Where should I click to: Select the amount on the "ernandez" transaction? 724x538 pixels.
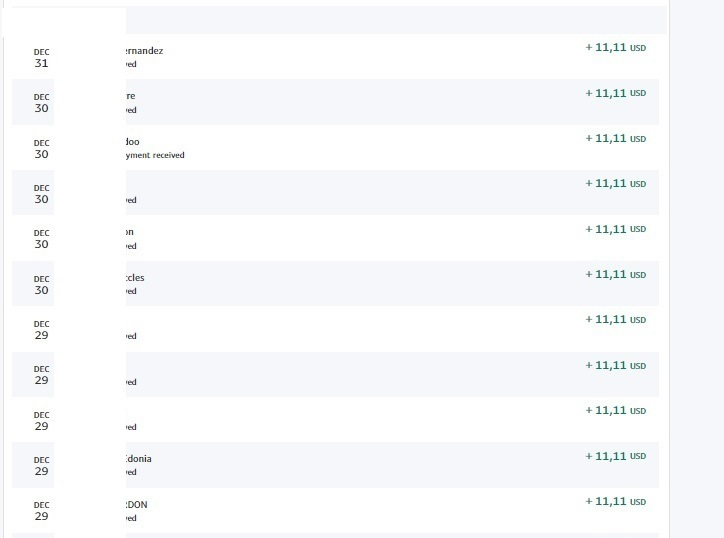(615, 47)
